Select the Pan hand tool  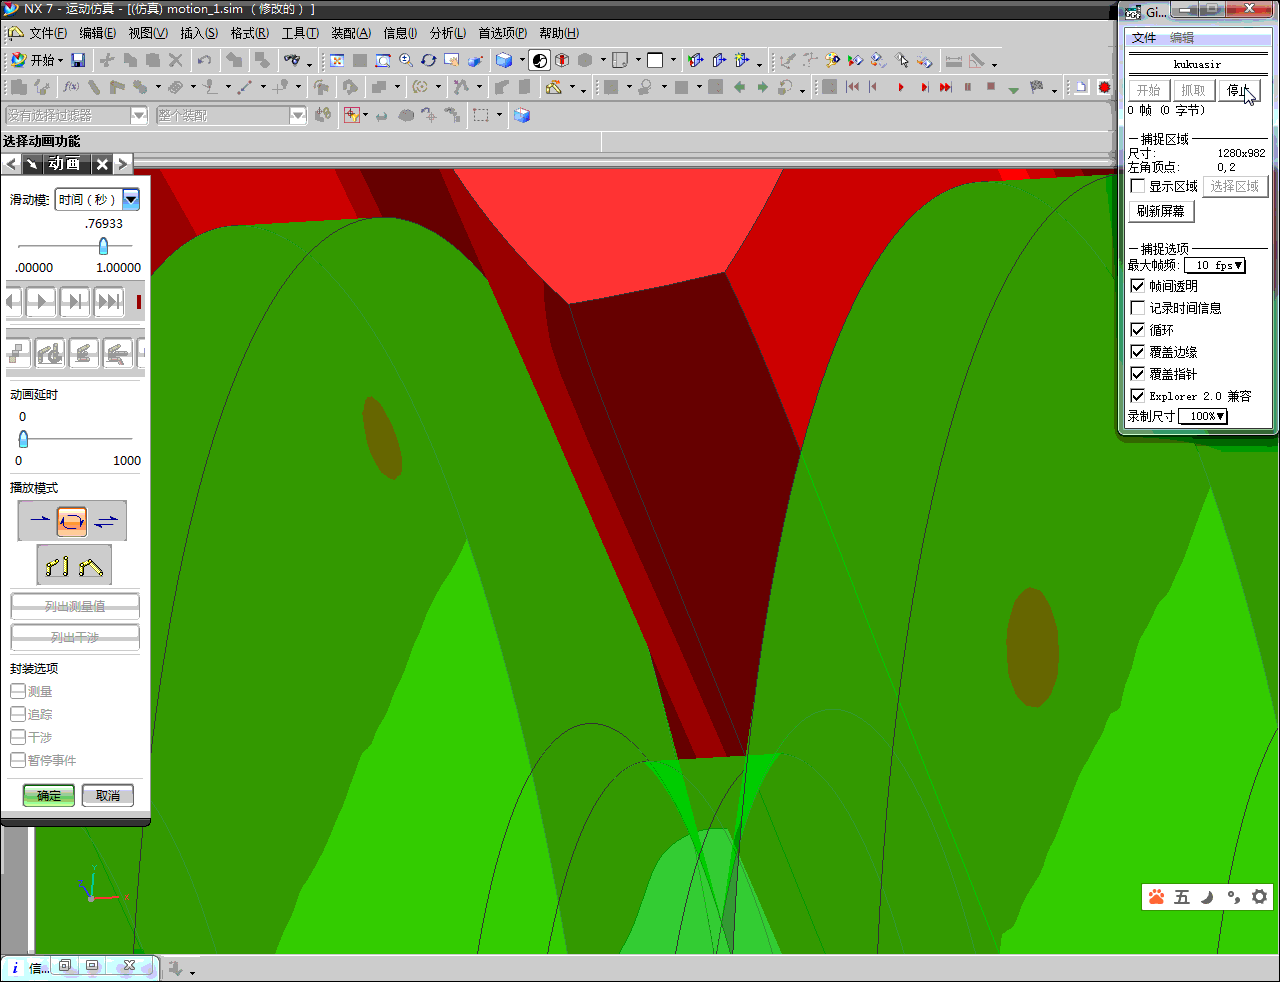(x=451, y=60)
